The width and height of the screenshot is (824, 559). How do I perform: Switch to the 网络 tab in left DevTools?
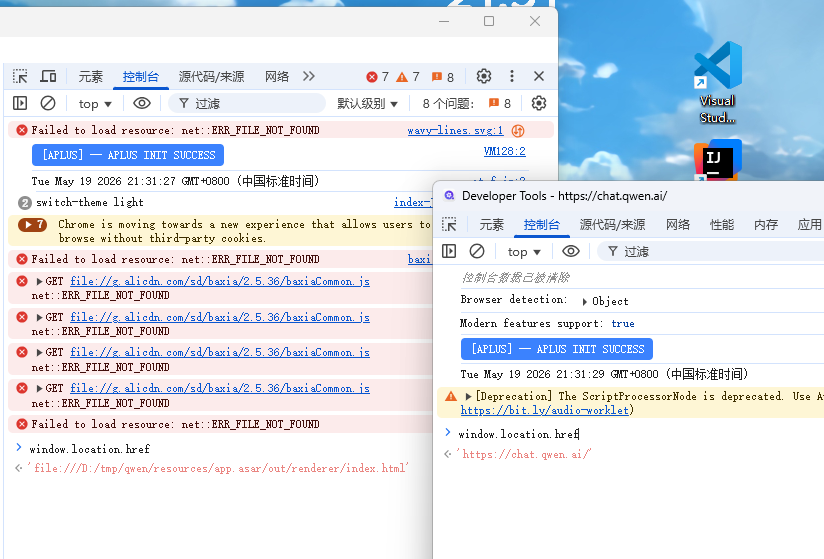277,77
